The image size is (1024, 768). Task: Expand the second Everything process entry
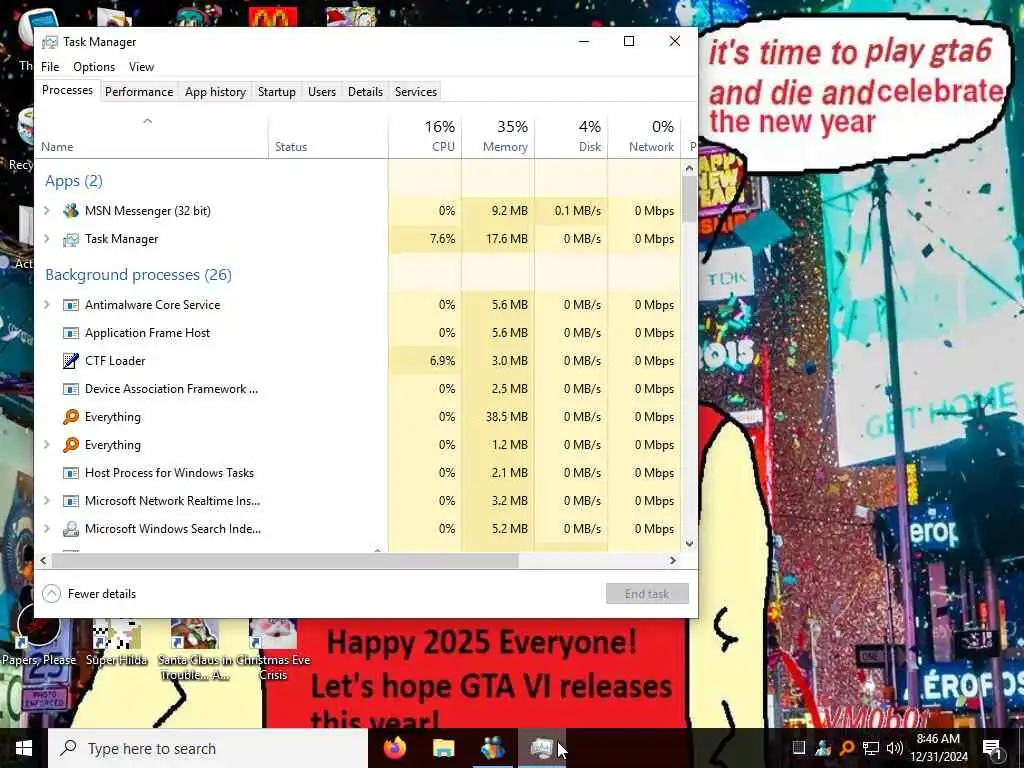pos(46,445)
